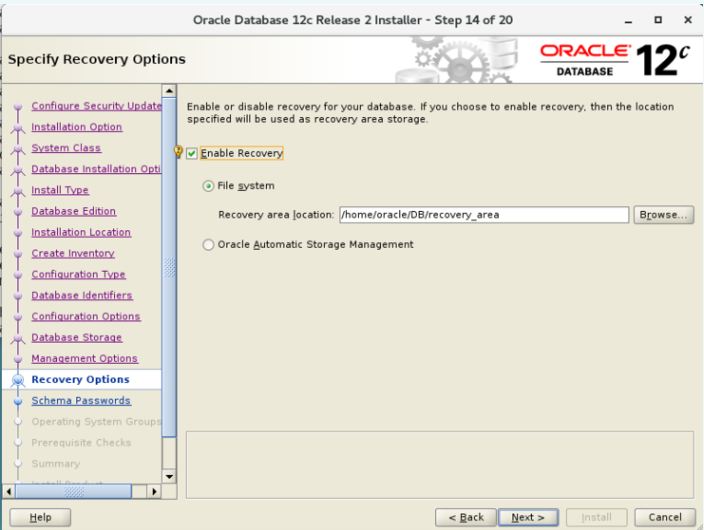704x530 pixels.
Task: Click the horizontal scrollbar thumb under step list
Action: click(x=74, y=491)
